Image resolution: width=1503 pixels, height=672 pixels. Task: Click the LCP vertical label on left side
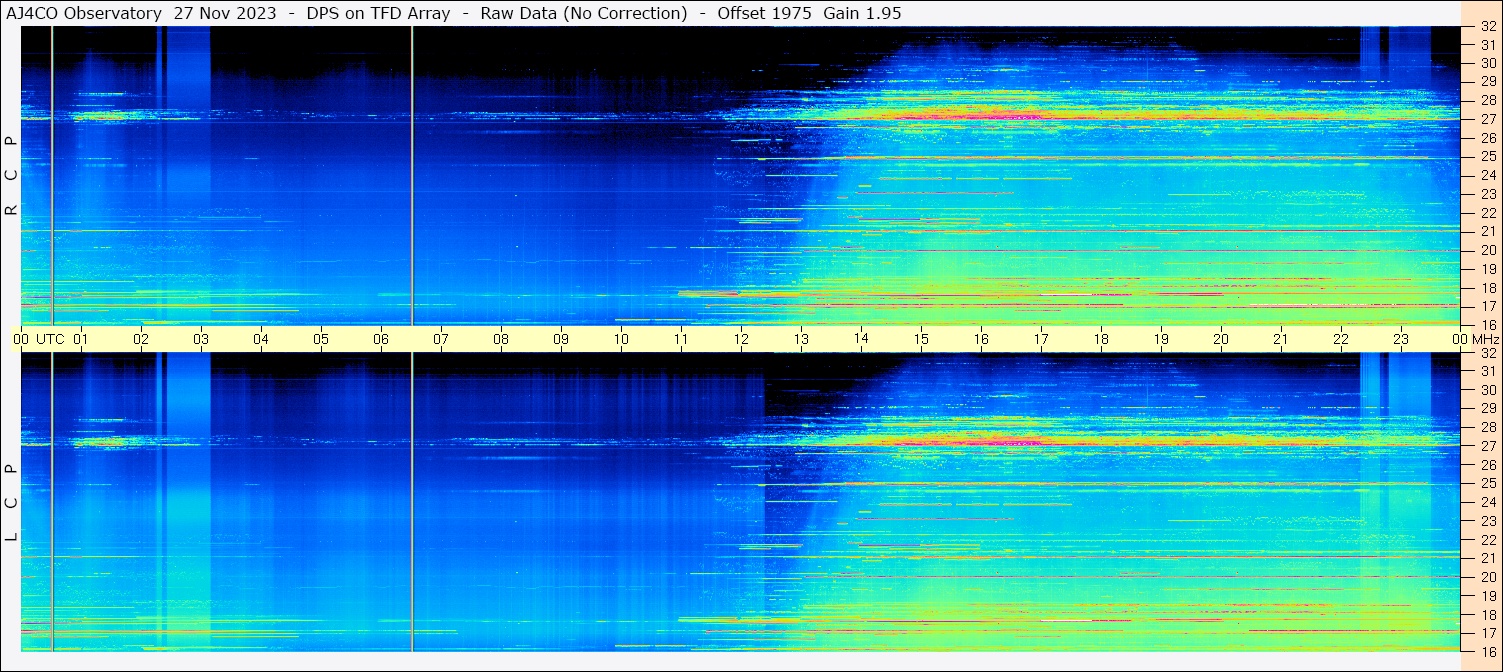pyautogui.click(x=12, y=502)
